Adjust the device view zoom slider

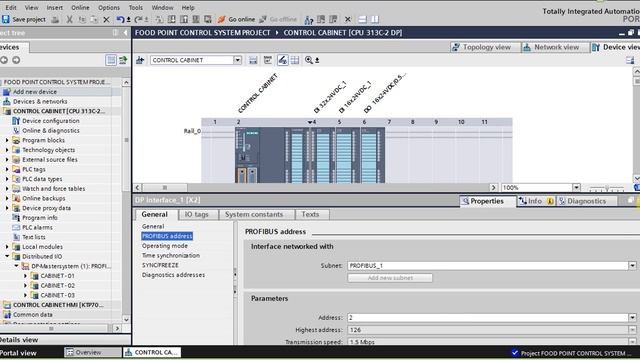coord(607,188)
